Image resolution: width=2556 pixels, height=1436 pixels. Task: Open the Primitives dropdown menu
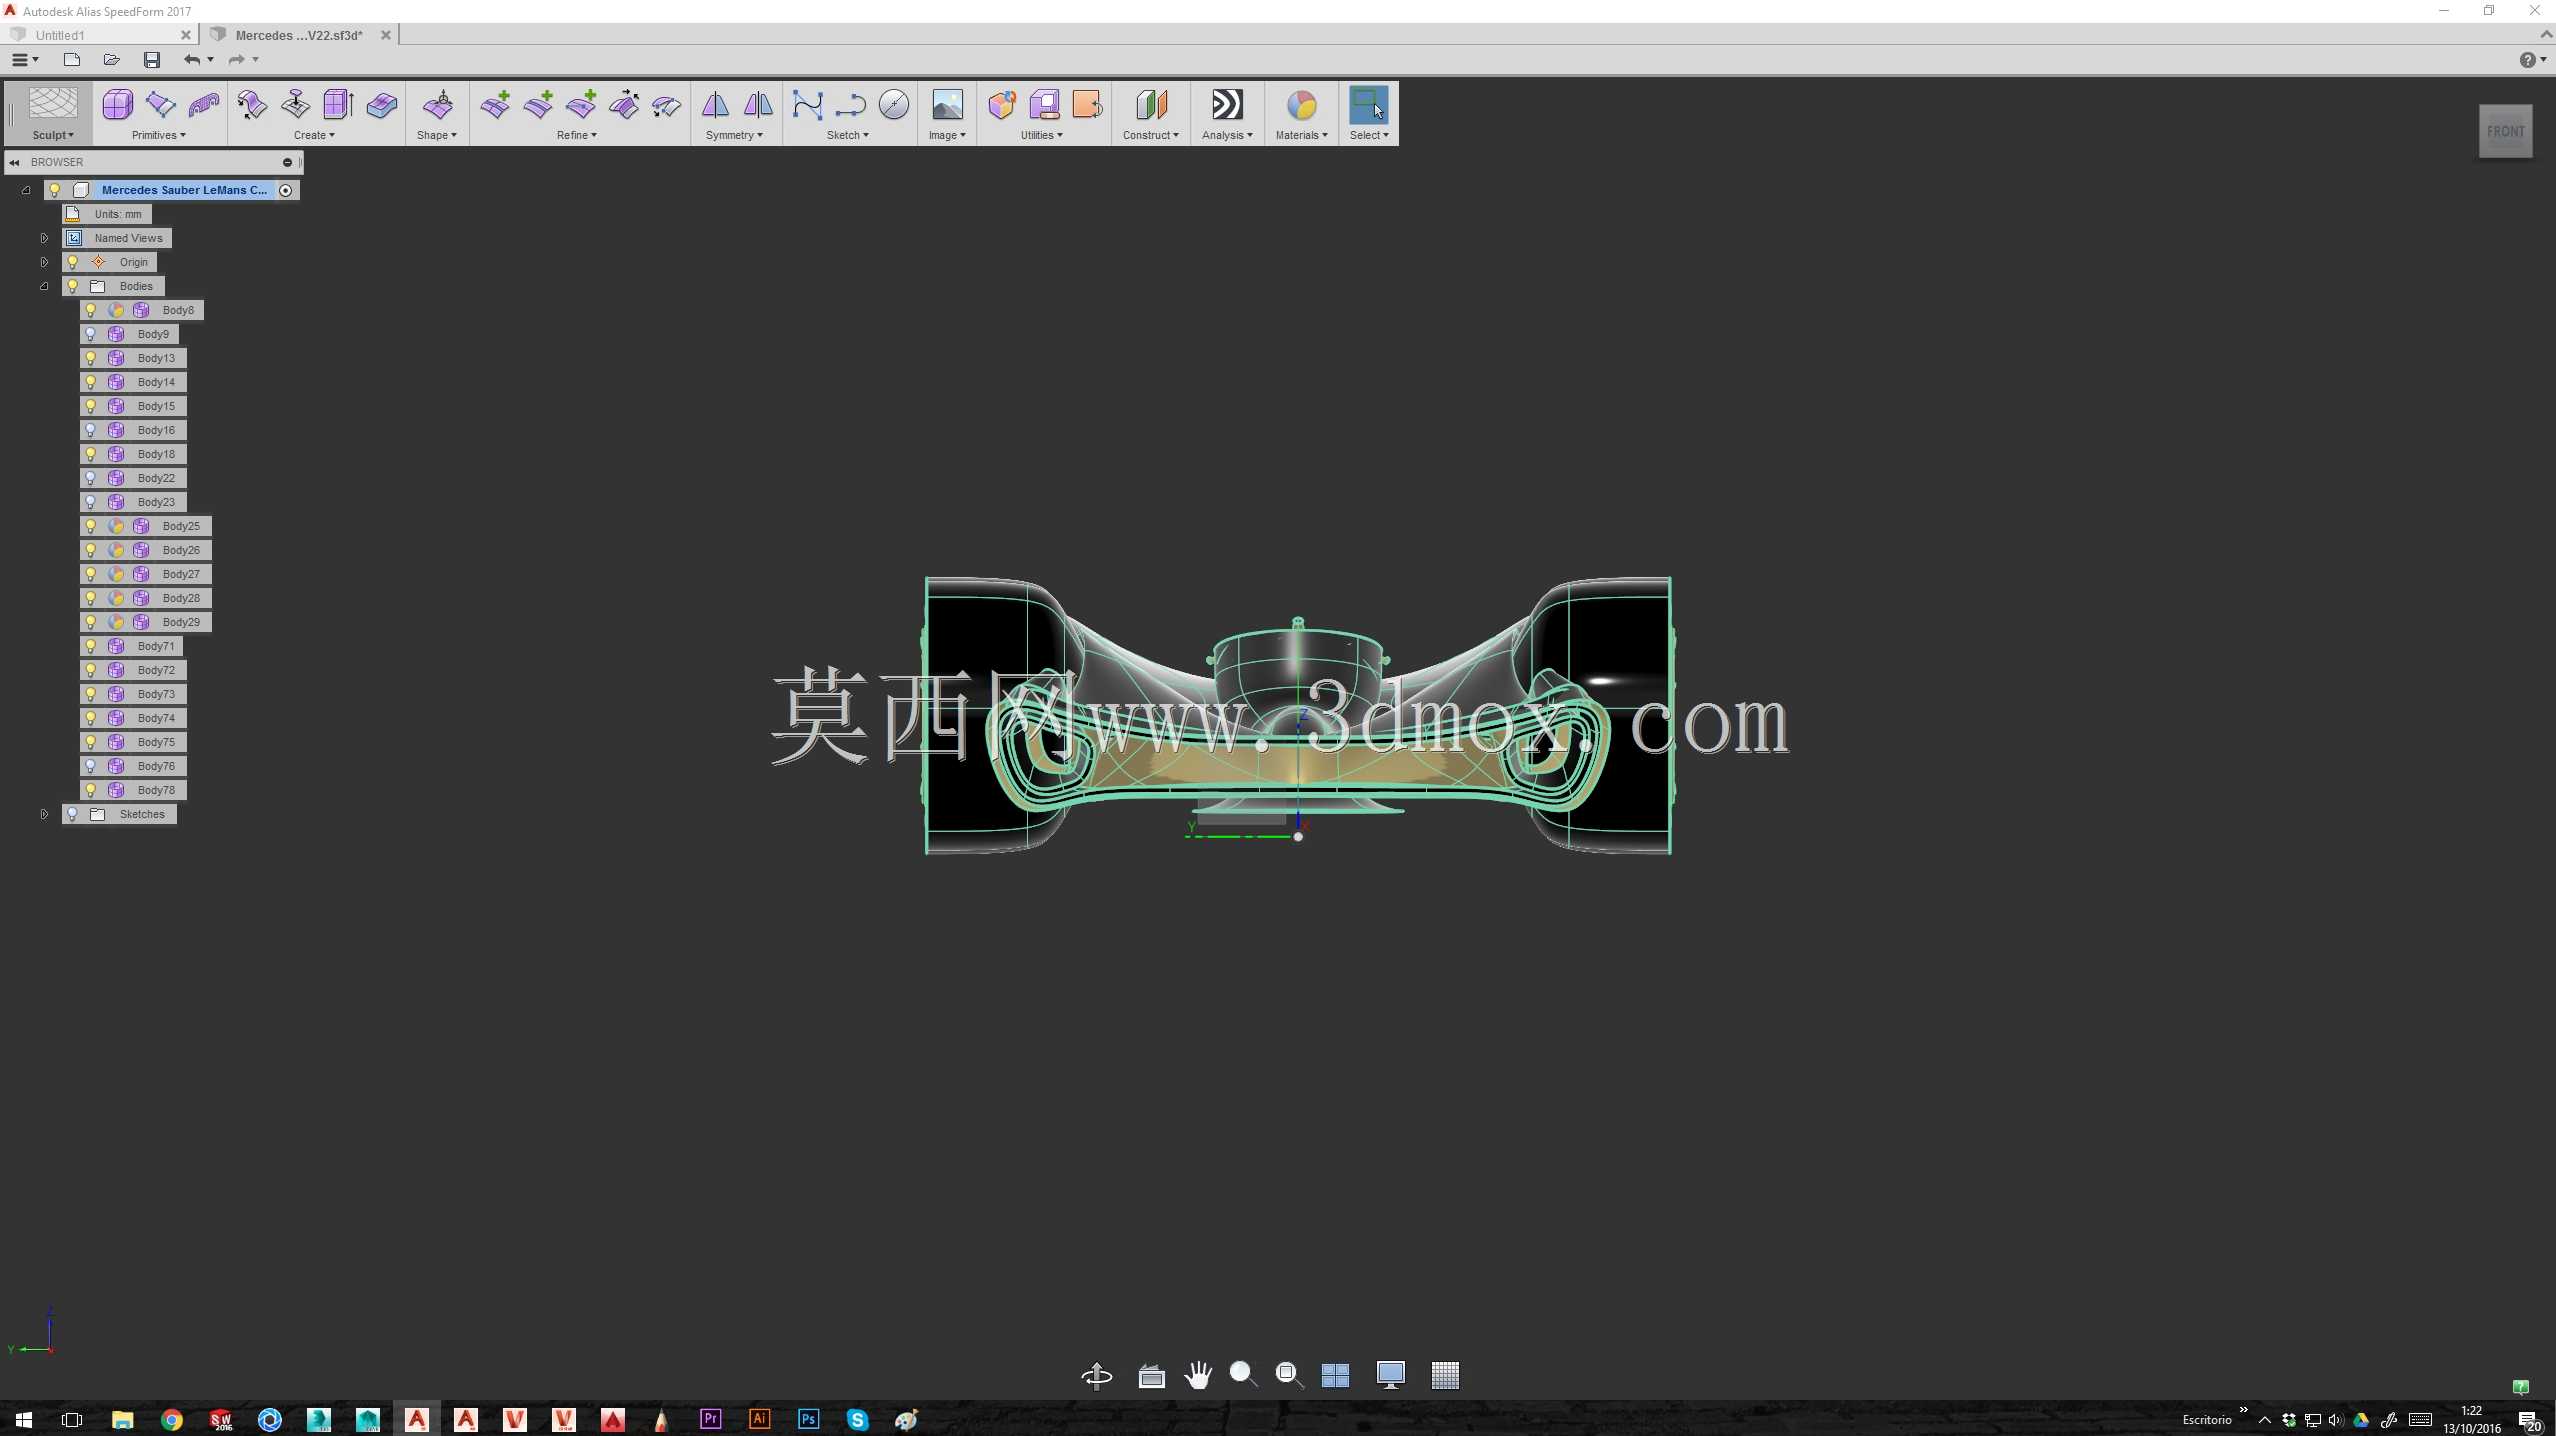click(x=158, y=135)
